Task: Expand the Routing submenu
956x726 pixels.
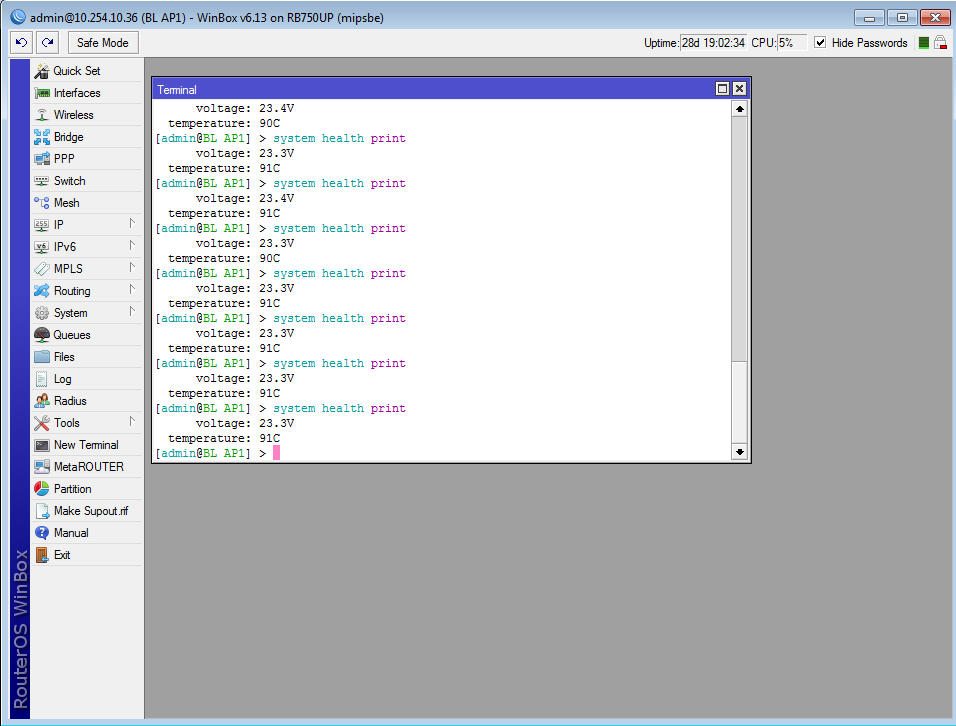Action: tap(131, 290)
